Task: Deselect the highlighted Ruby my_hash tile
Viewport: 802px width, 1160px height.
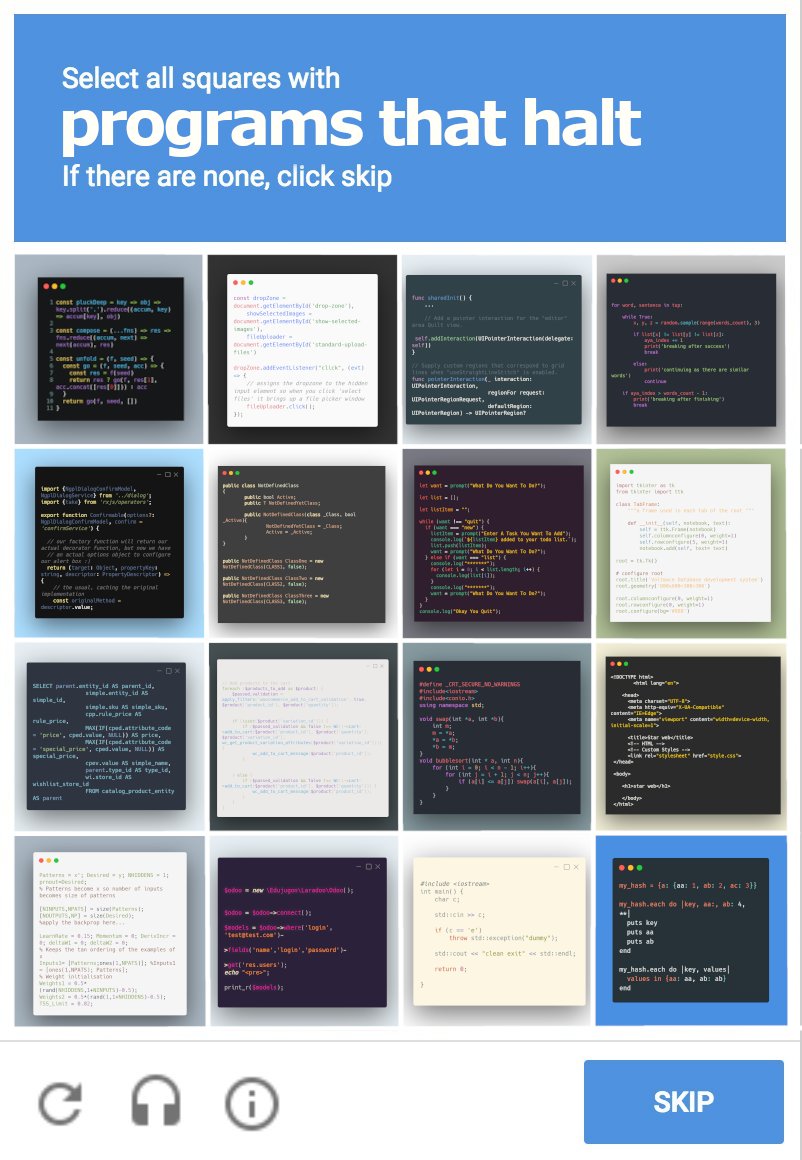Action: [690, 931]
